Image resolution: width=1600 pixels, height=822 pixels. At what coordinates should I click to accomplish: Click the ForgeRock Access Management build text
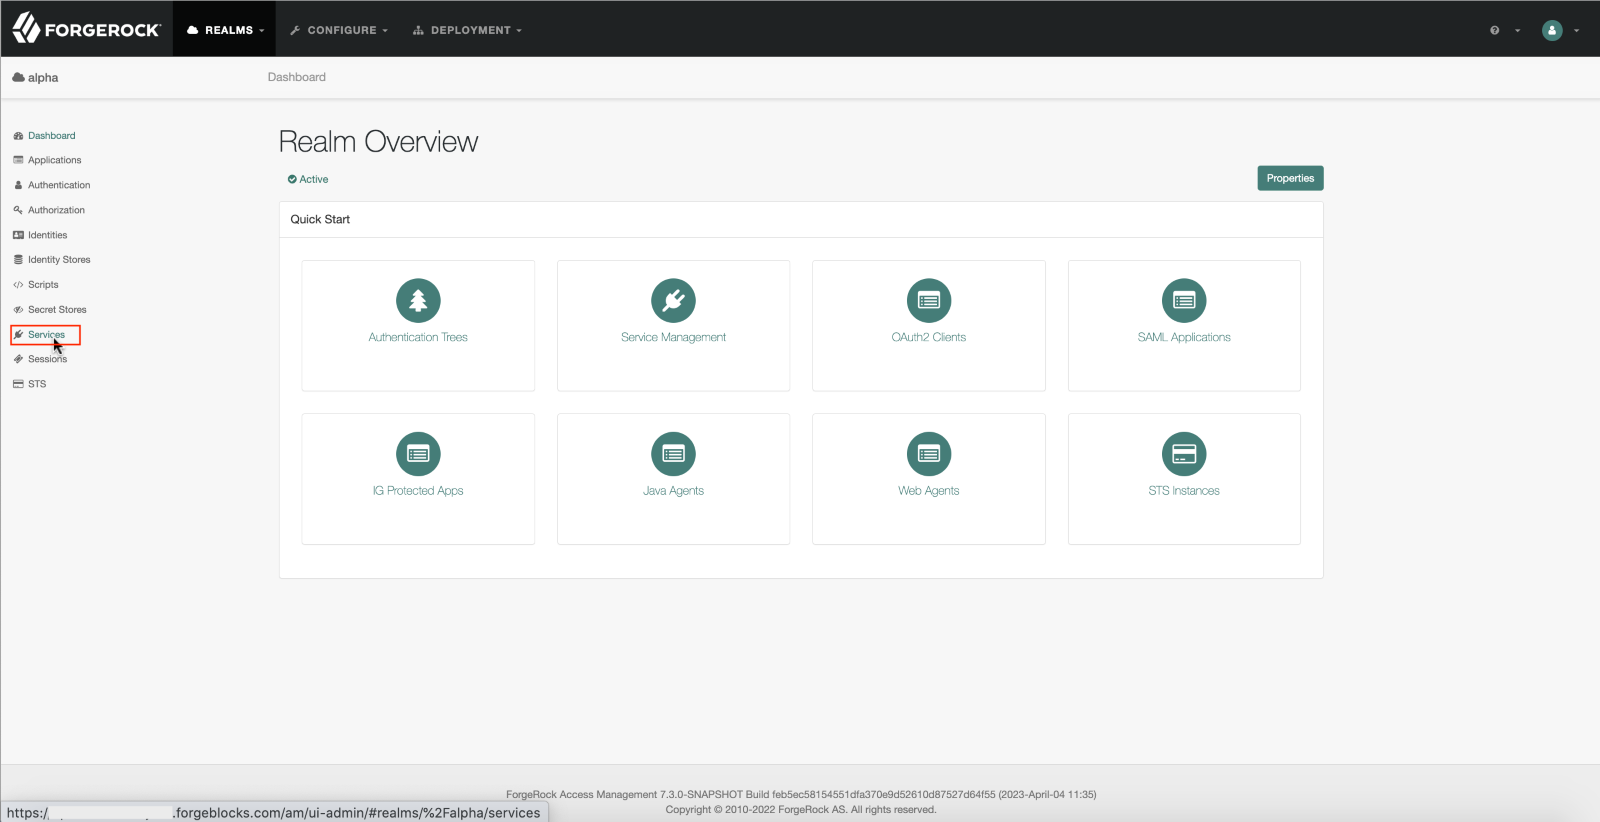pyautogui.click(x=801, y=795)
